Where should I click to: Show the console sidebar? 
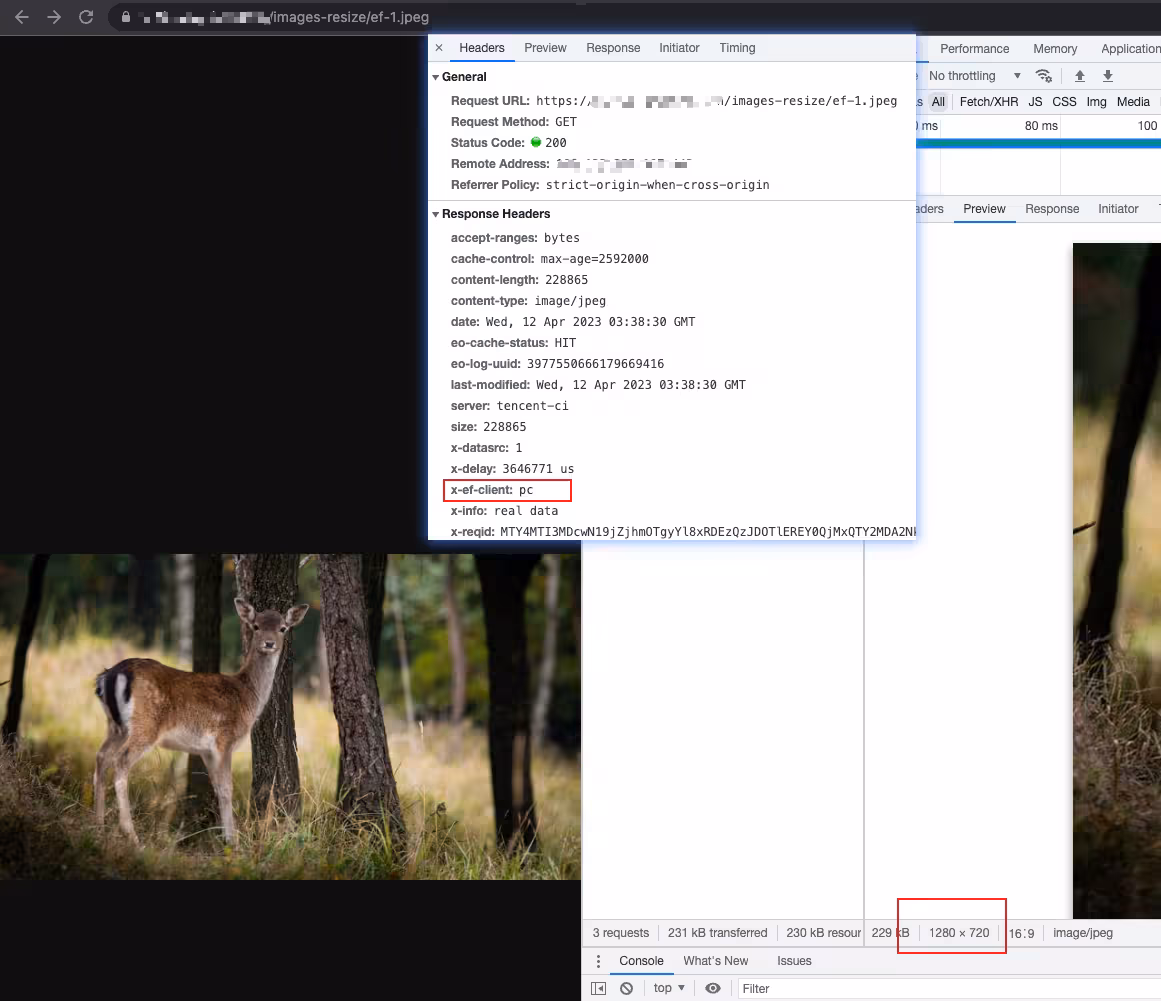point(598,988)
